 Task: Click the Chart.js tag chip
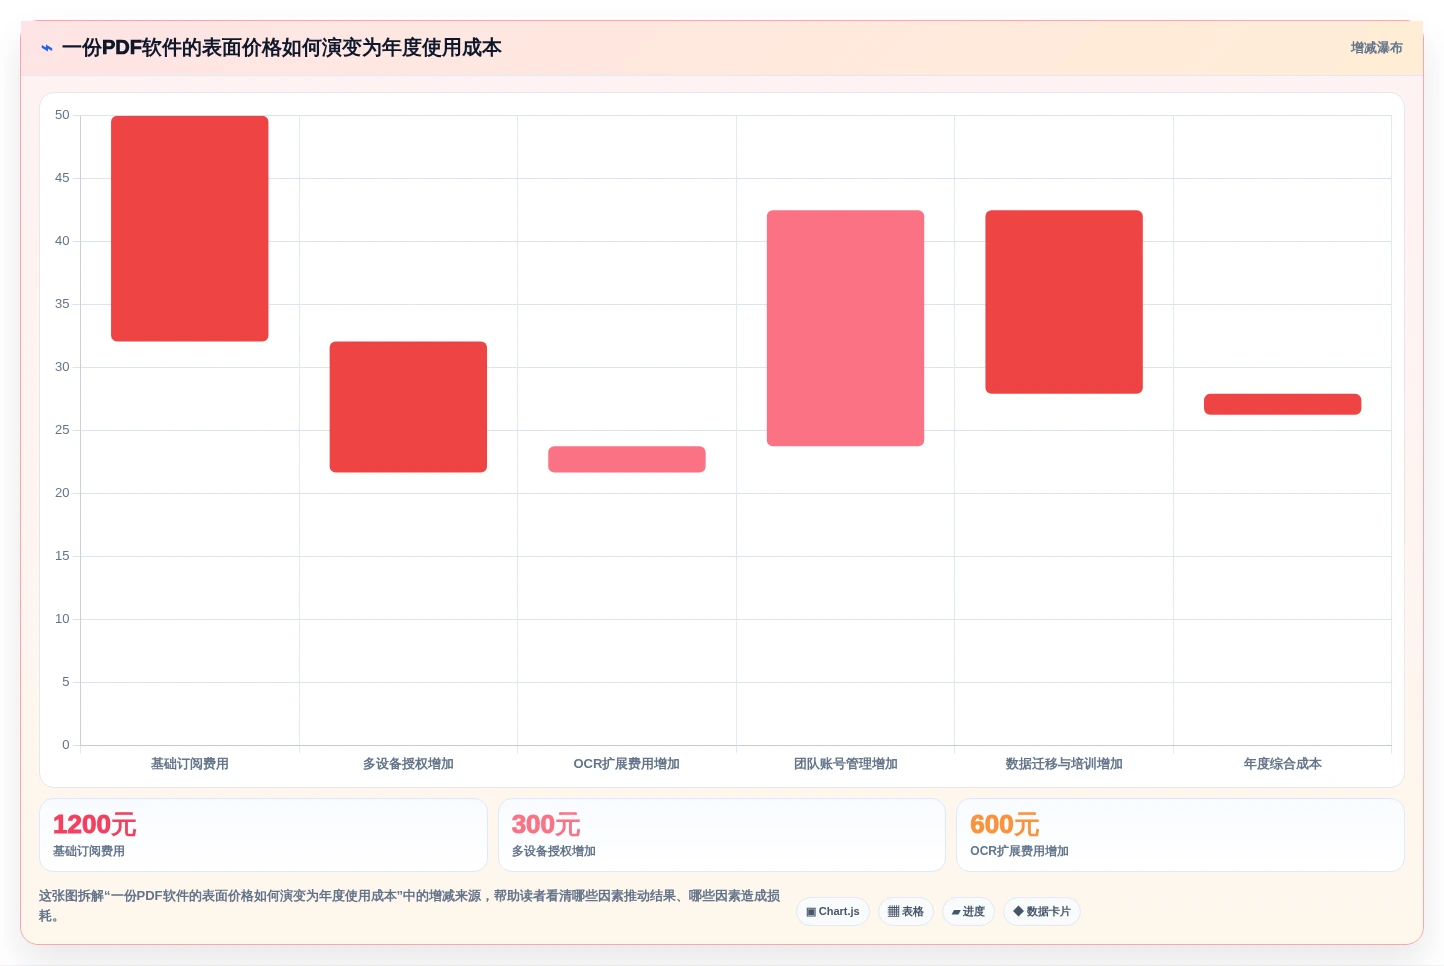tap(833, 912)
